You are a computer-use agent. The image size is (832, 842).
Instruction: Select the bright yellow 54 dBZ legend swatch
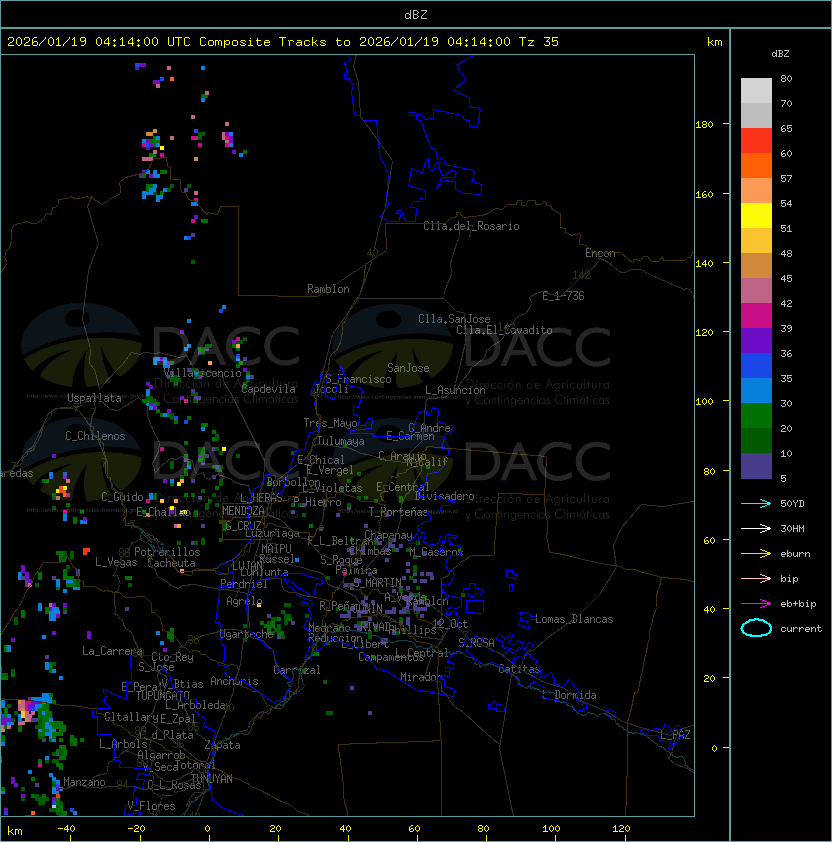pos(756,215)
